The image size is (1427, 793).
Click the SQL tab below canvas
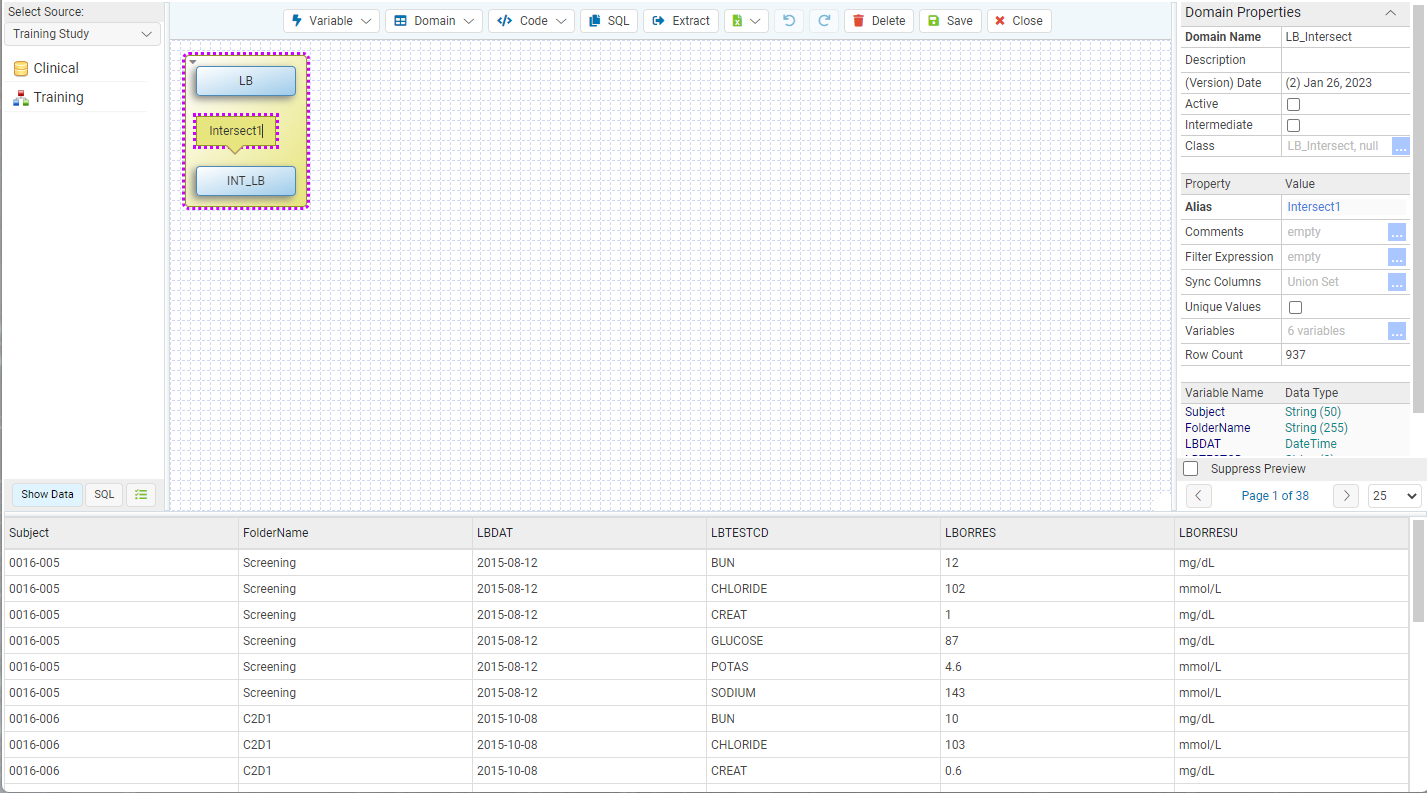[x=104, y=494]
